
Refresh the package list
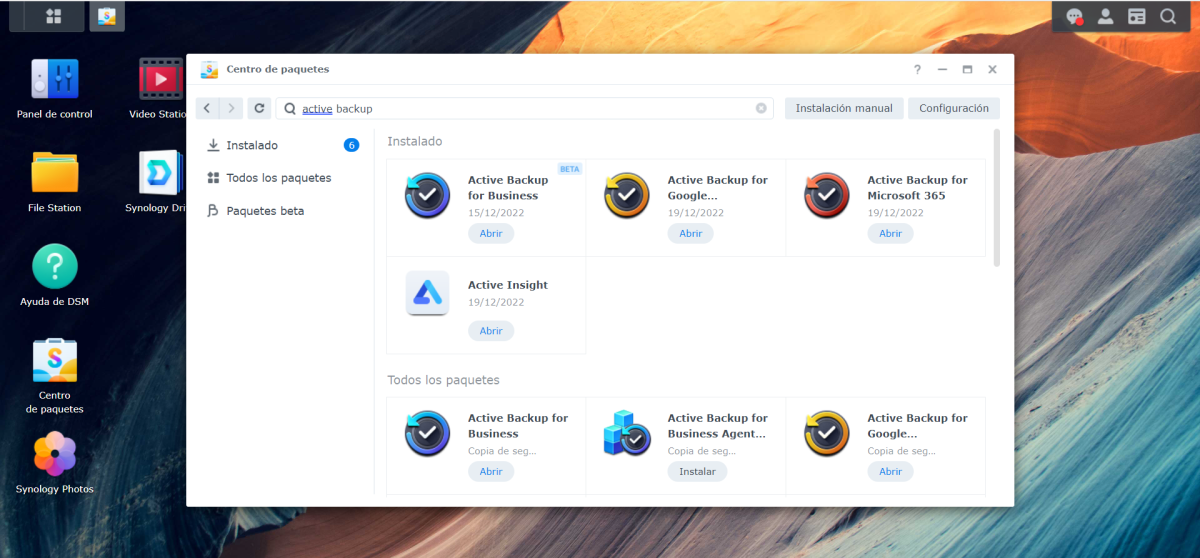pos(259,108)
